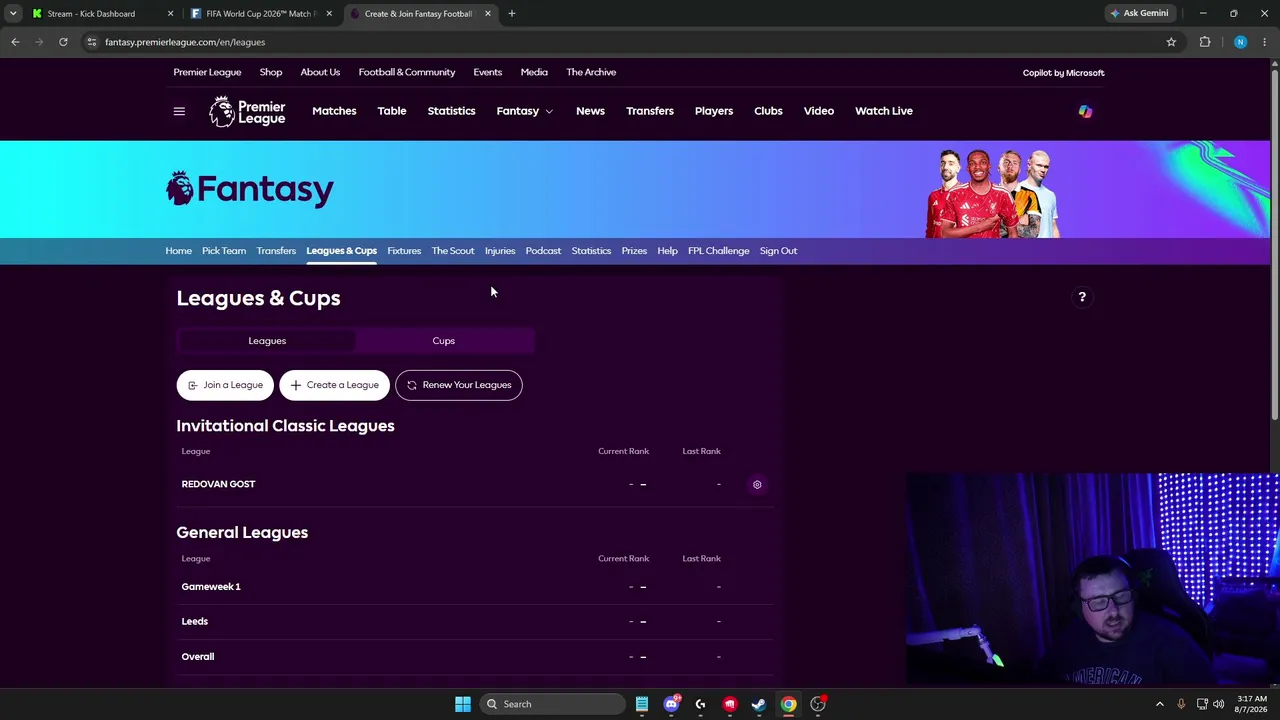The image size is (1280, 720).
Task: Open Notepad from the taskbar
Action: point(642,704)
